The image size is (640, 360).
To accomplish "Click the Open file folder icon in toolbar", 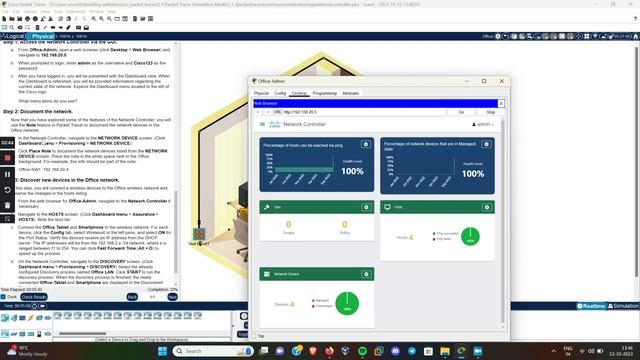I will tap(12, 19).
